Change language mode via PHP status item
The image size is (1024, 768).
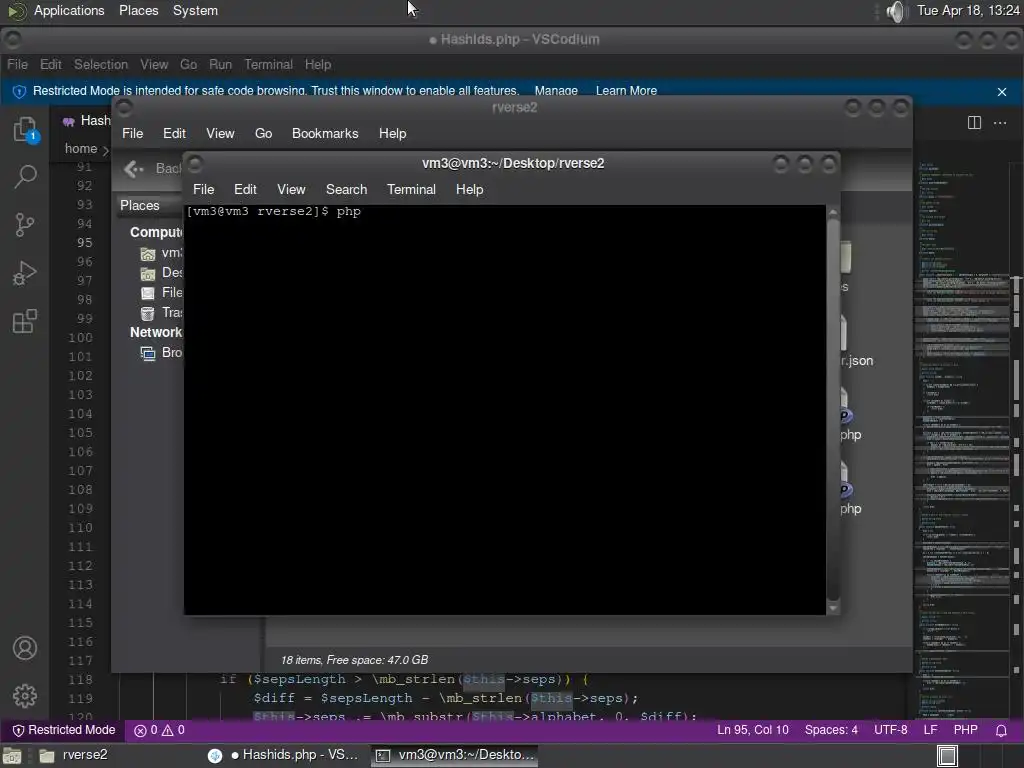965,730
